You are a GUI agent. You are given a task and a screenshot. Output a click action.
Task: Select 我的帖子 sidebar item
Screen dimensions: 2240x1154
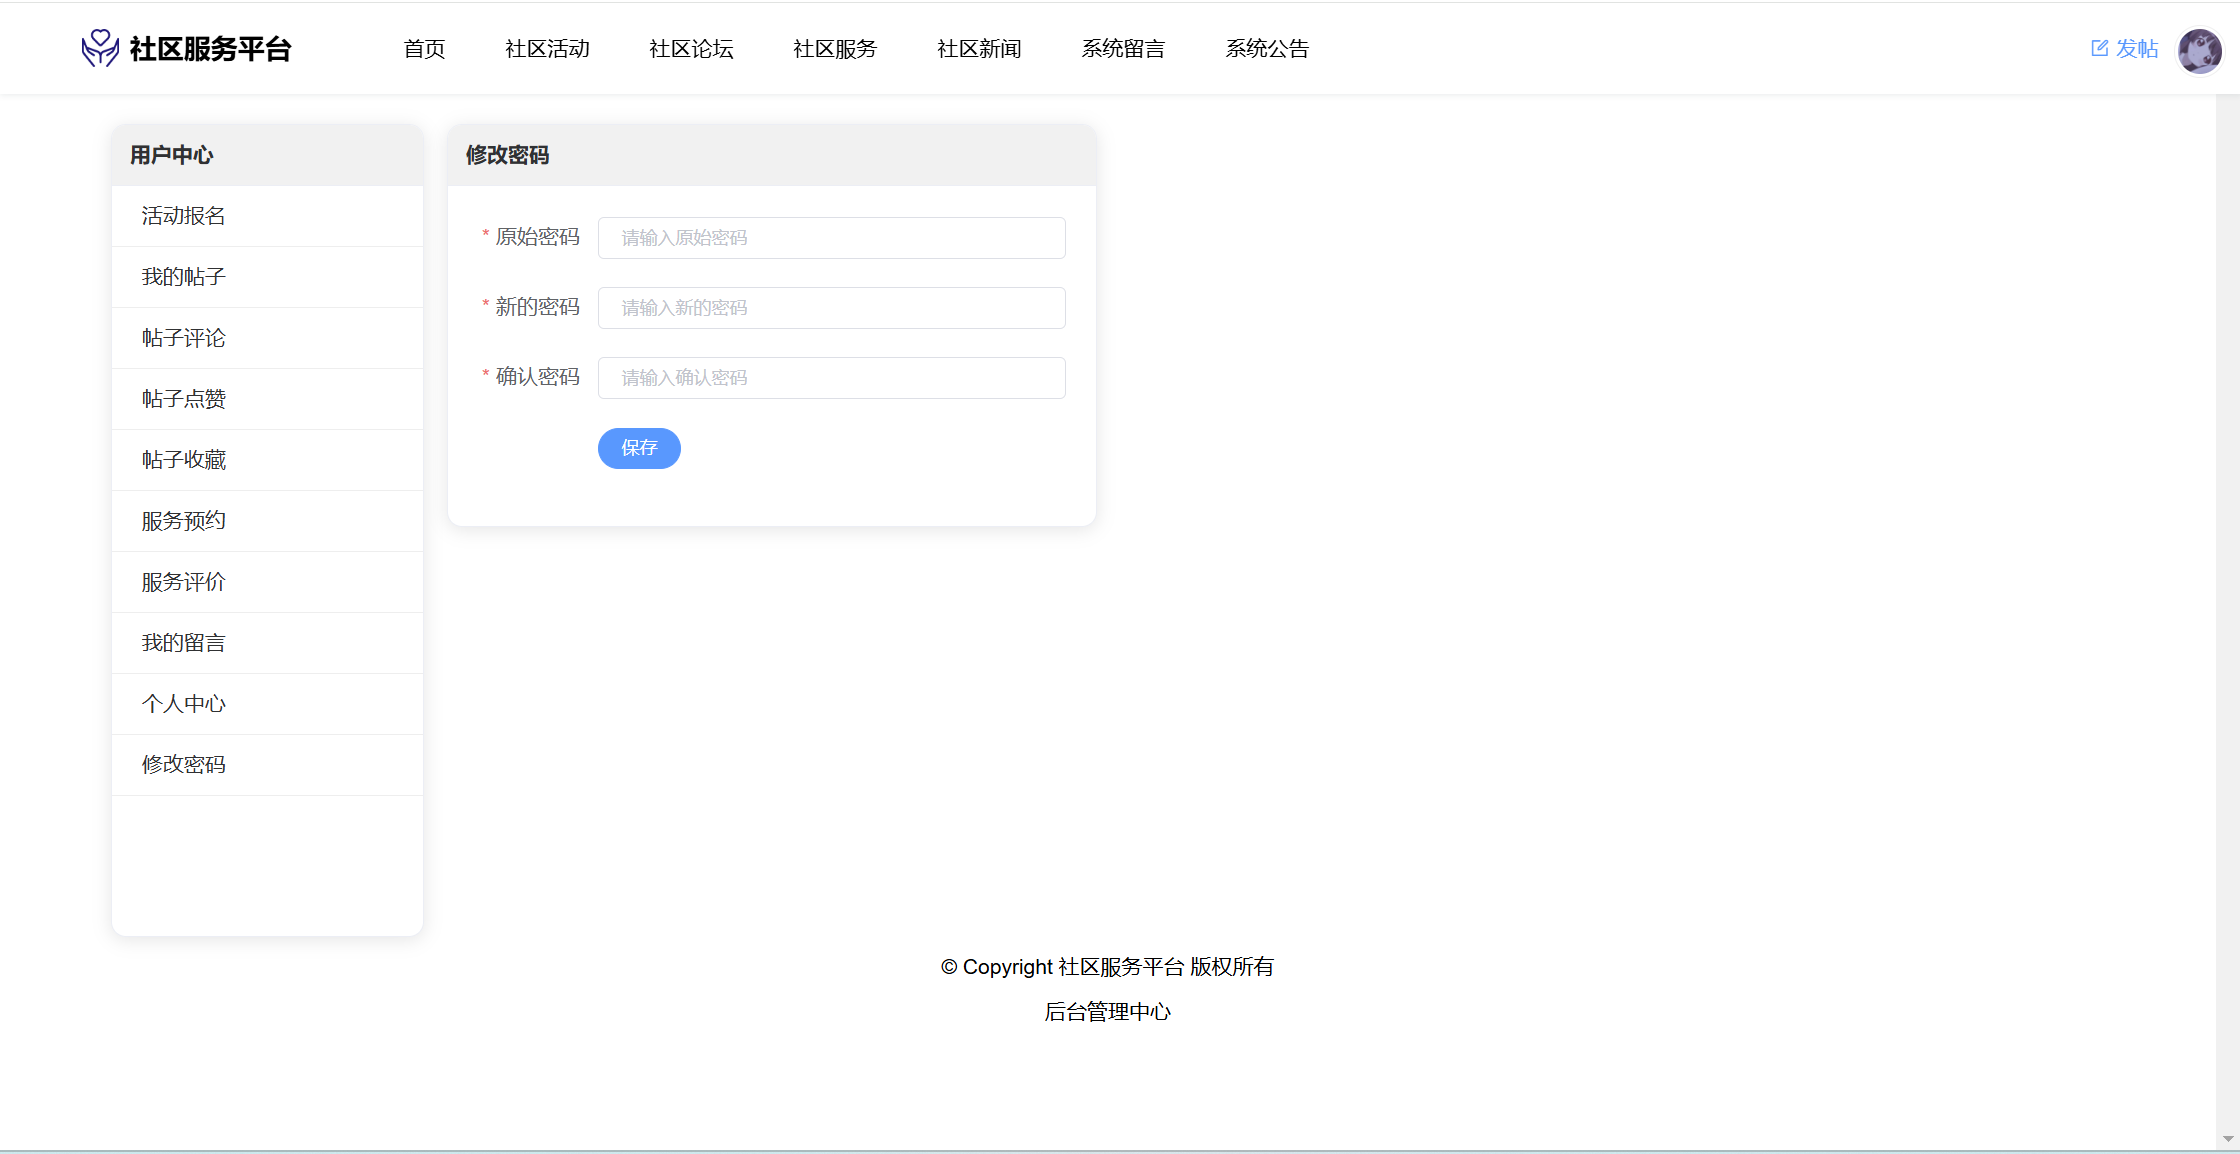184,277
